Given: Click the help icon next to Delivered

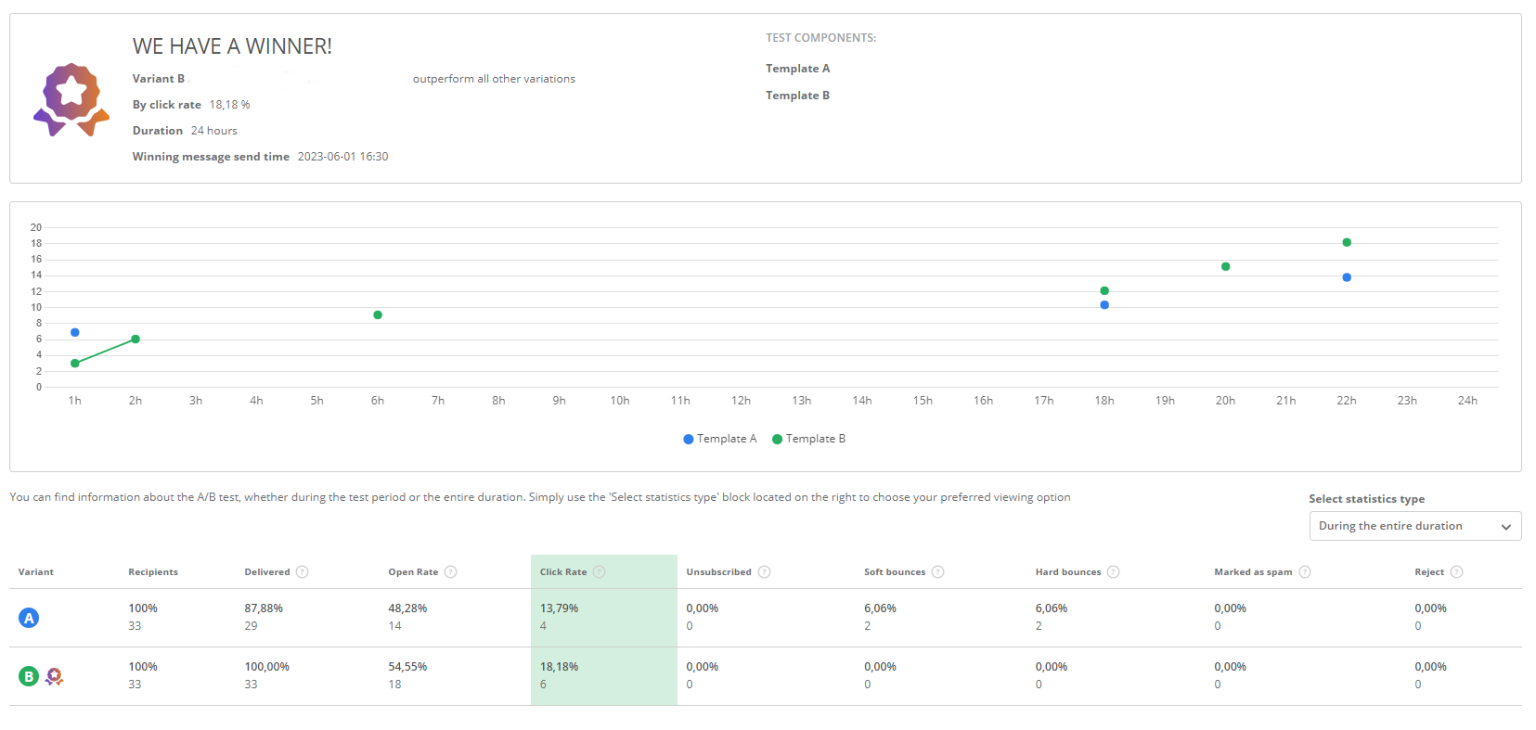Looking at the screenshot, I should pos(302,572).
